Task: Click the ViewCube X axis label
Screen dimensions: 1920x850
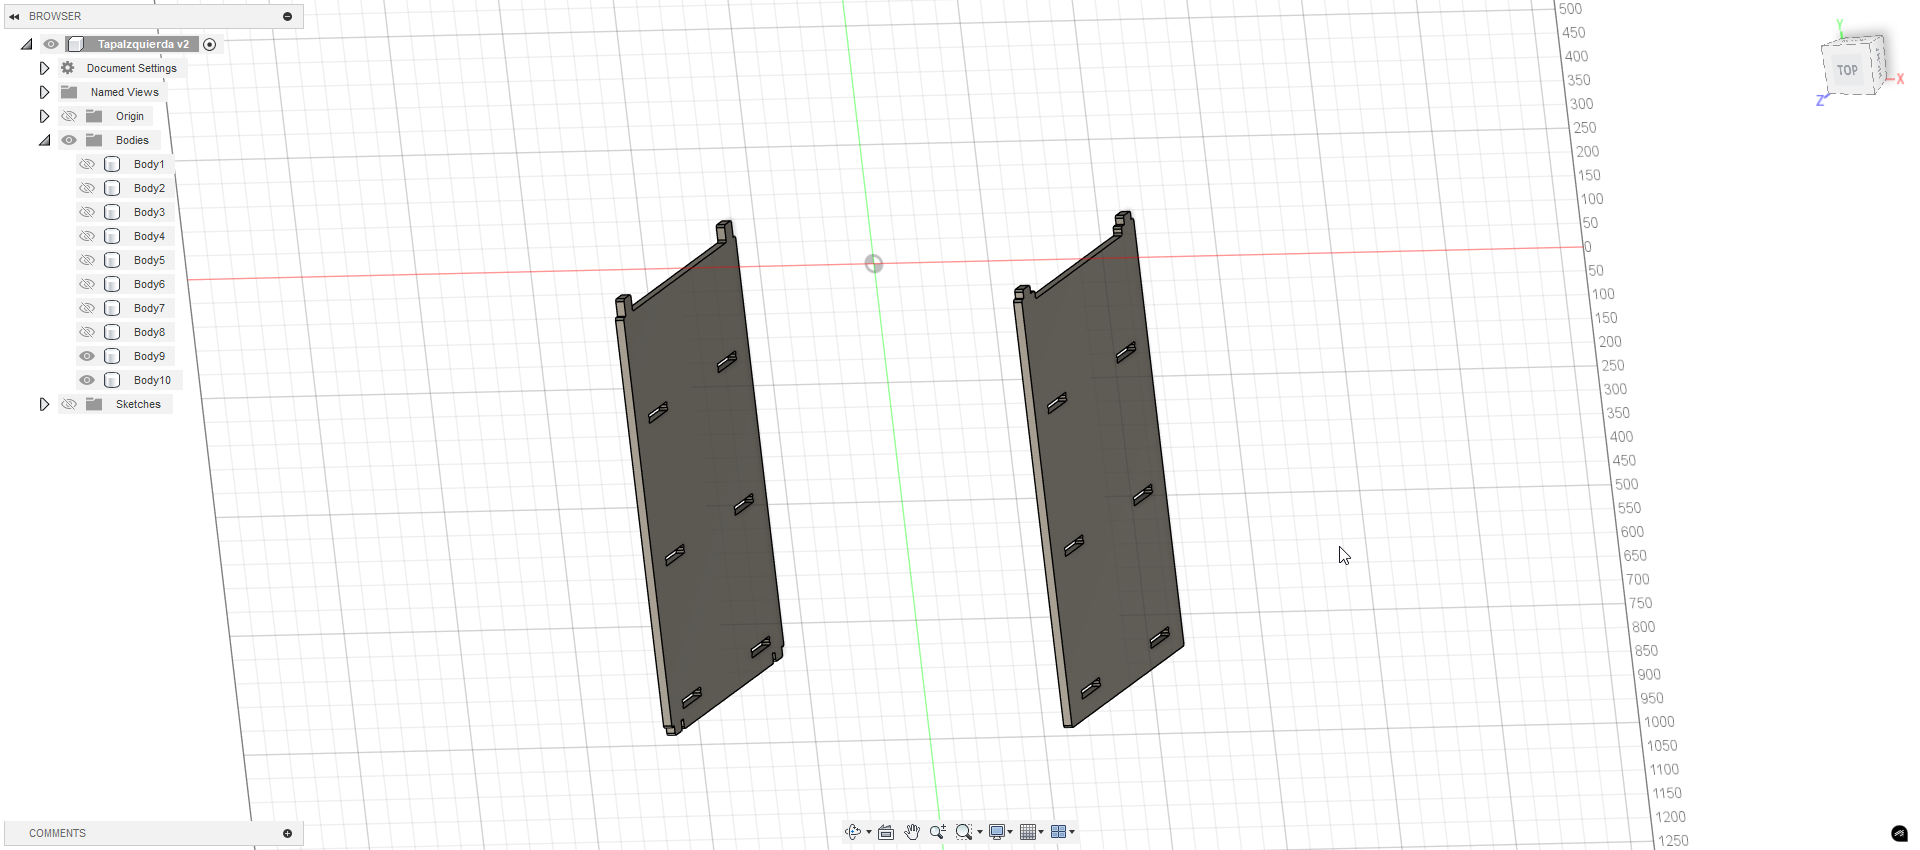Action: coord(1900,79)
